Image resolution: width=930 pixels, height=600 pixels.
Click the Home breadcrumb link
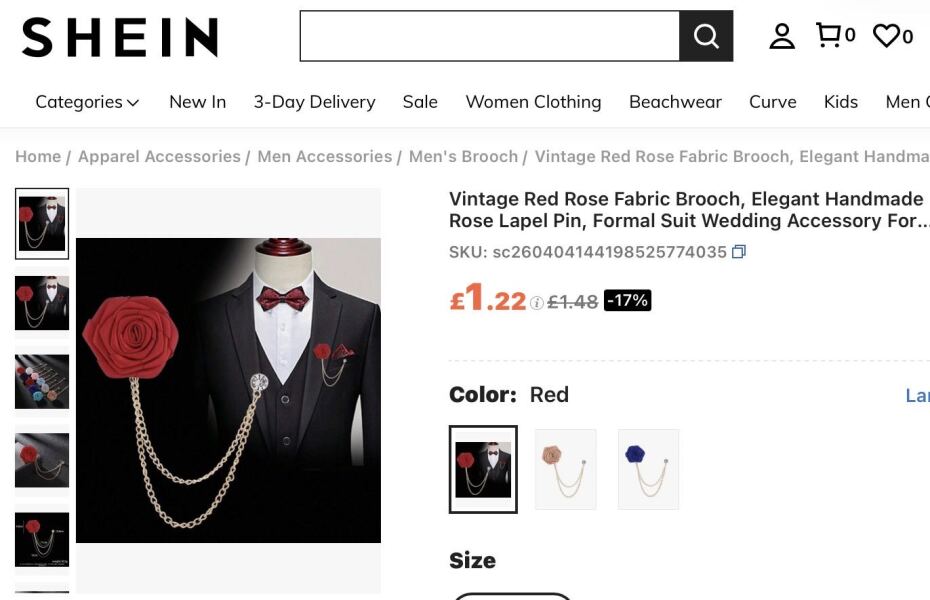pos(38,156)
